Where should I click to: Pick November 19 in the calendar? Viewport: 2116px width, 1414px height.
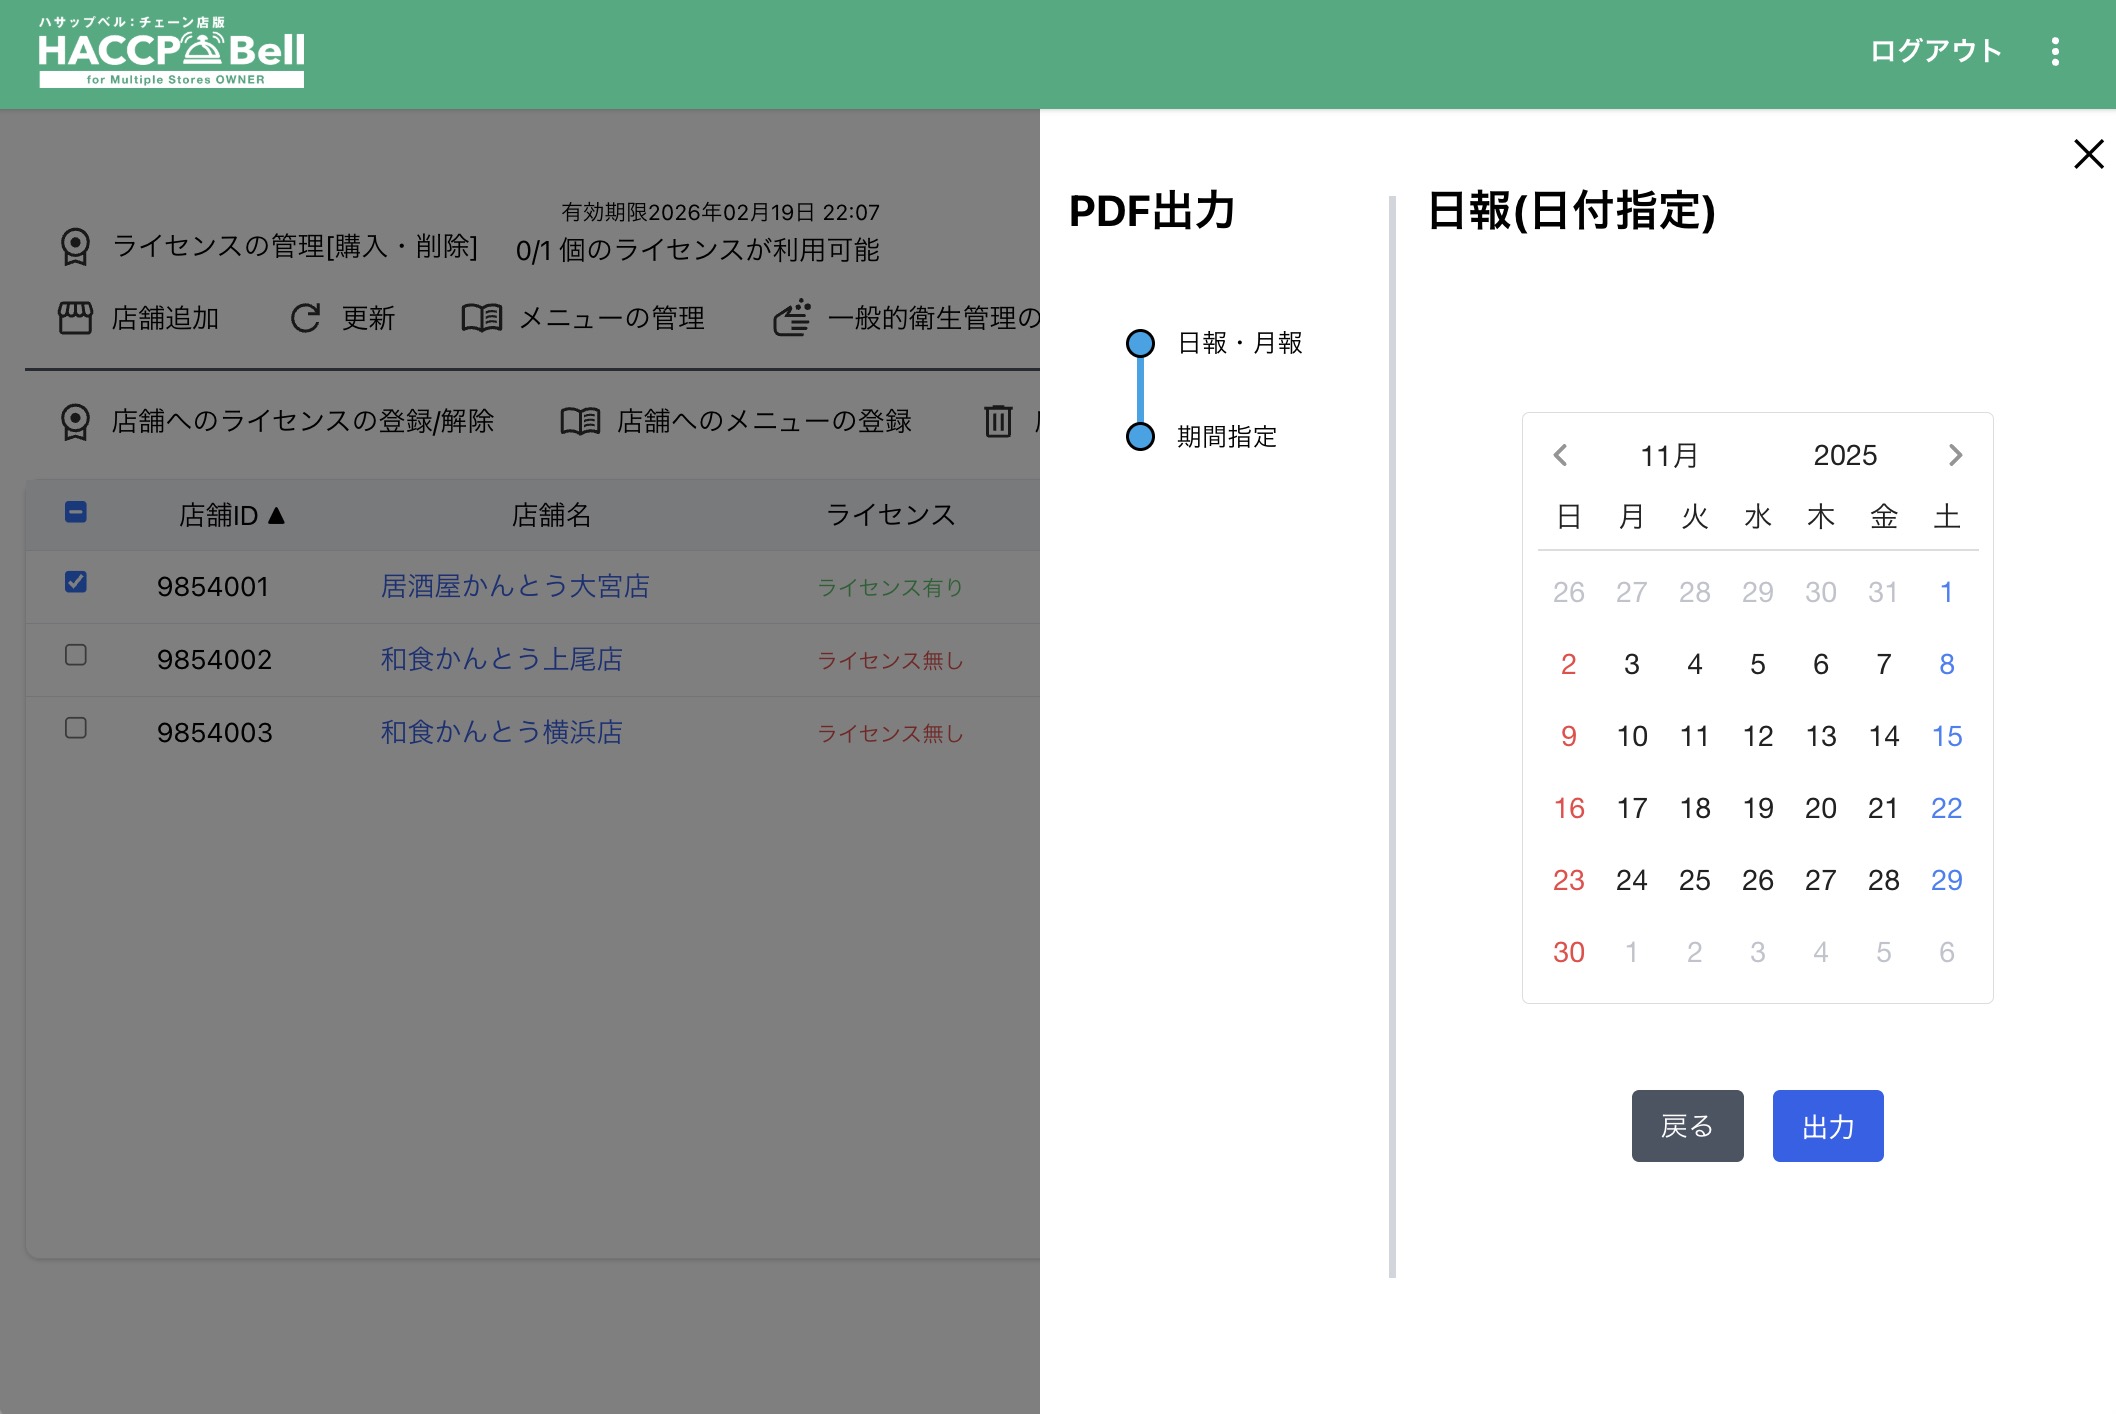1757,808
